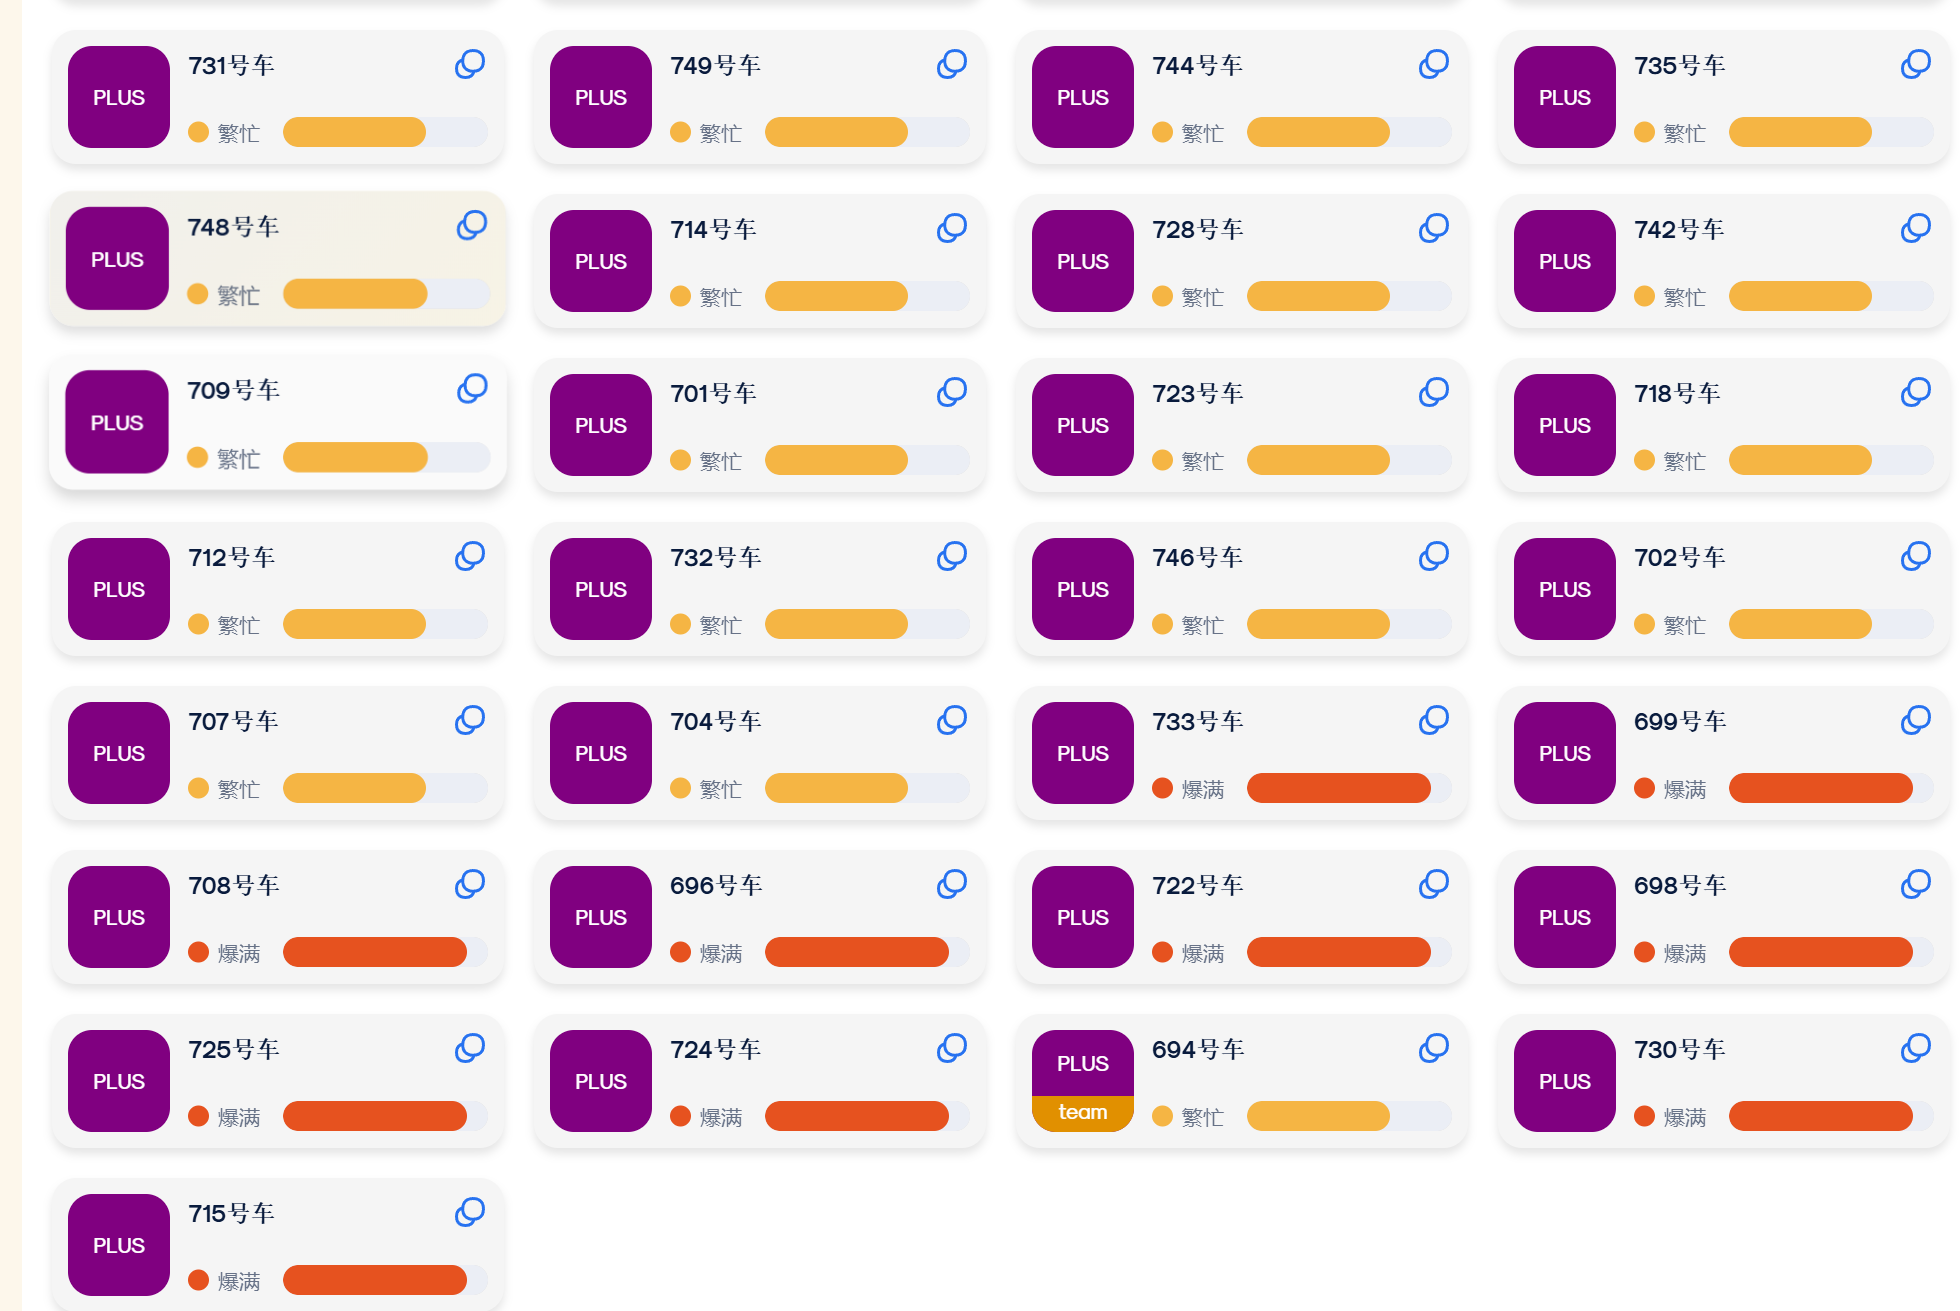Click the 爆满 status label on 708号车

click(238, 953)
